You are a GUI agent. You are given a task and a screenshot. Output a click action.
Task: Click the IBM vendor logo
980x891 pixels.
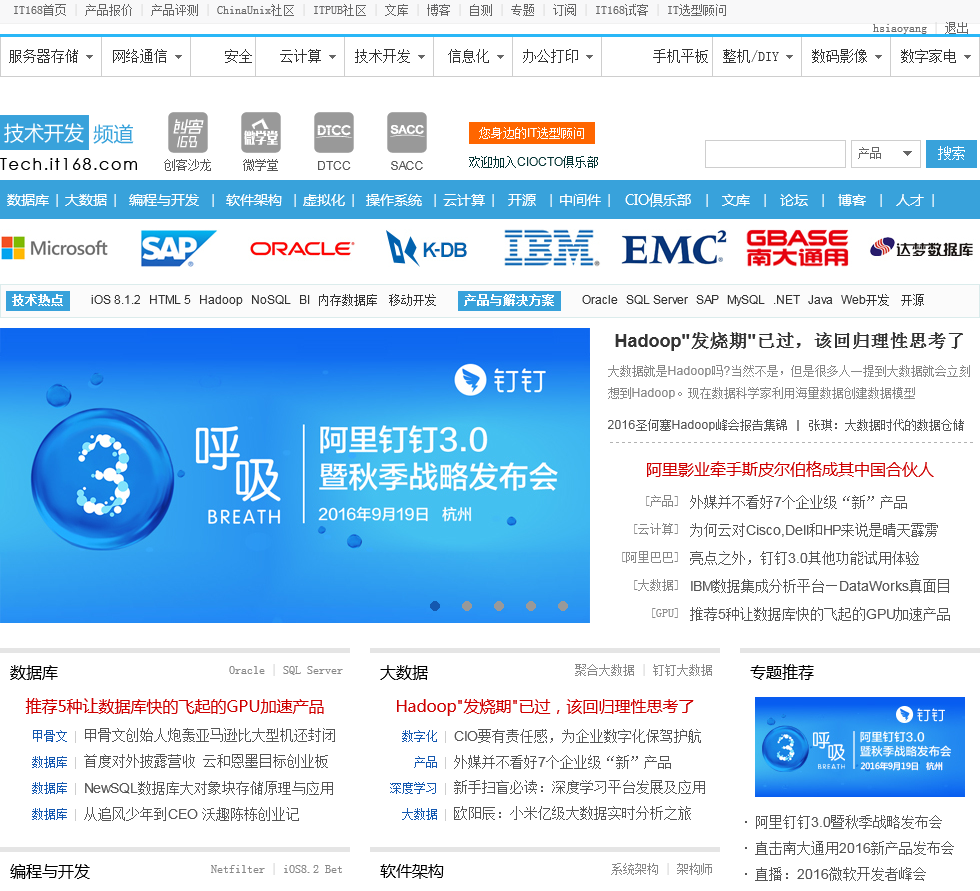click(x=551, y=248)
